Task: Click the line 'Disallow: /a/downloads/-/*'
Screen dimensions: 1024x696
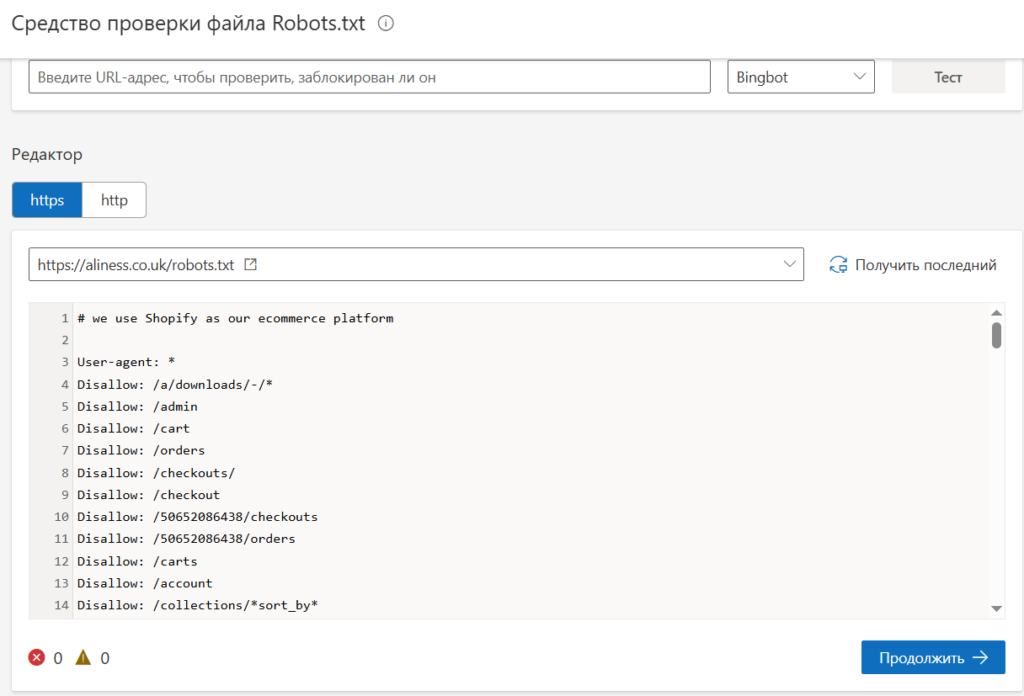Action: [x=174, y=384]
